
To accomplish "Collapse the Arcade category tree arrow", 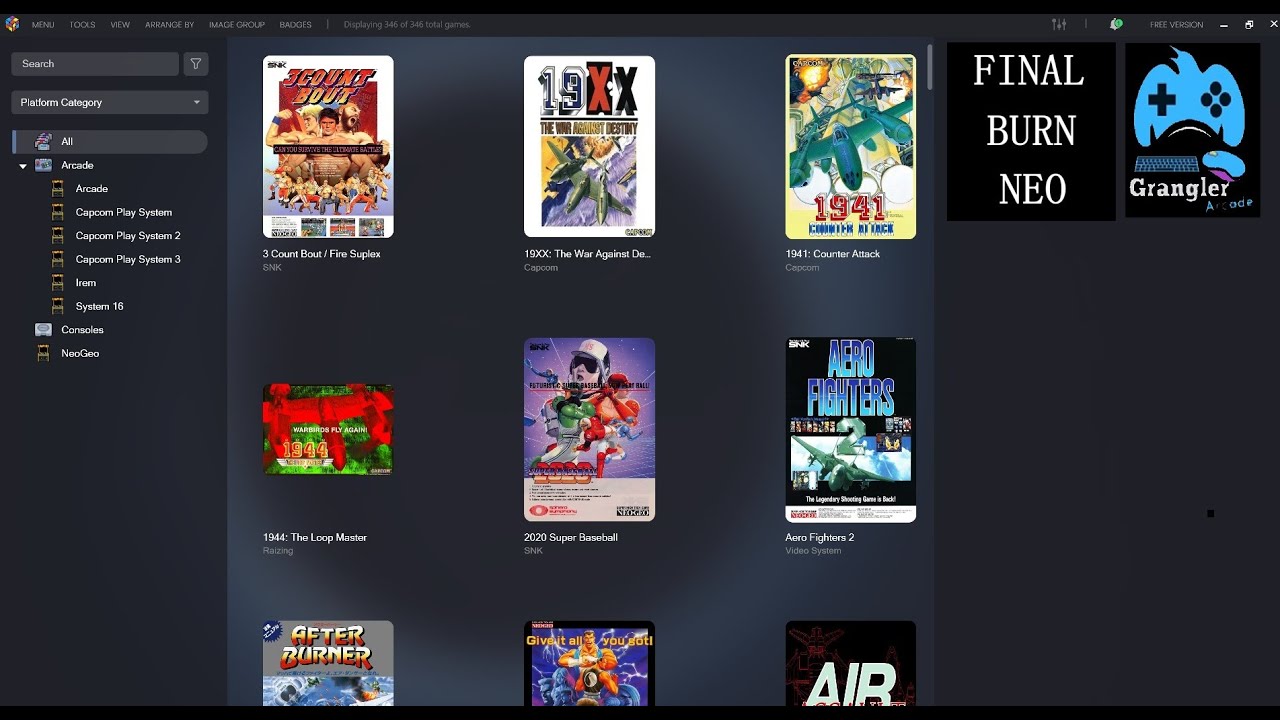I will [23, 166].
